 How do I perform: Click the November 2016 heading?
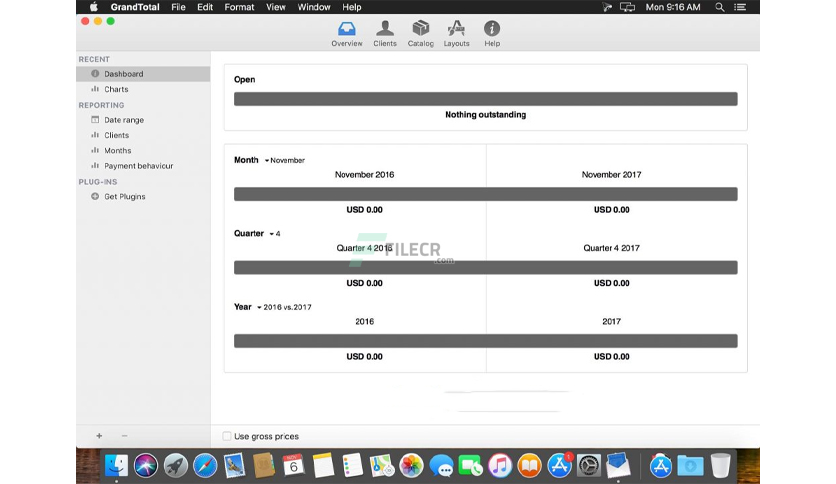(x=364, y=174)
